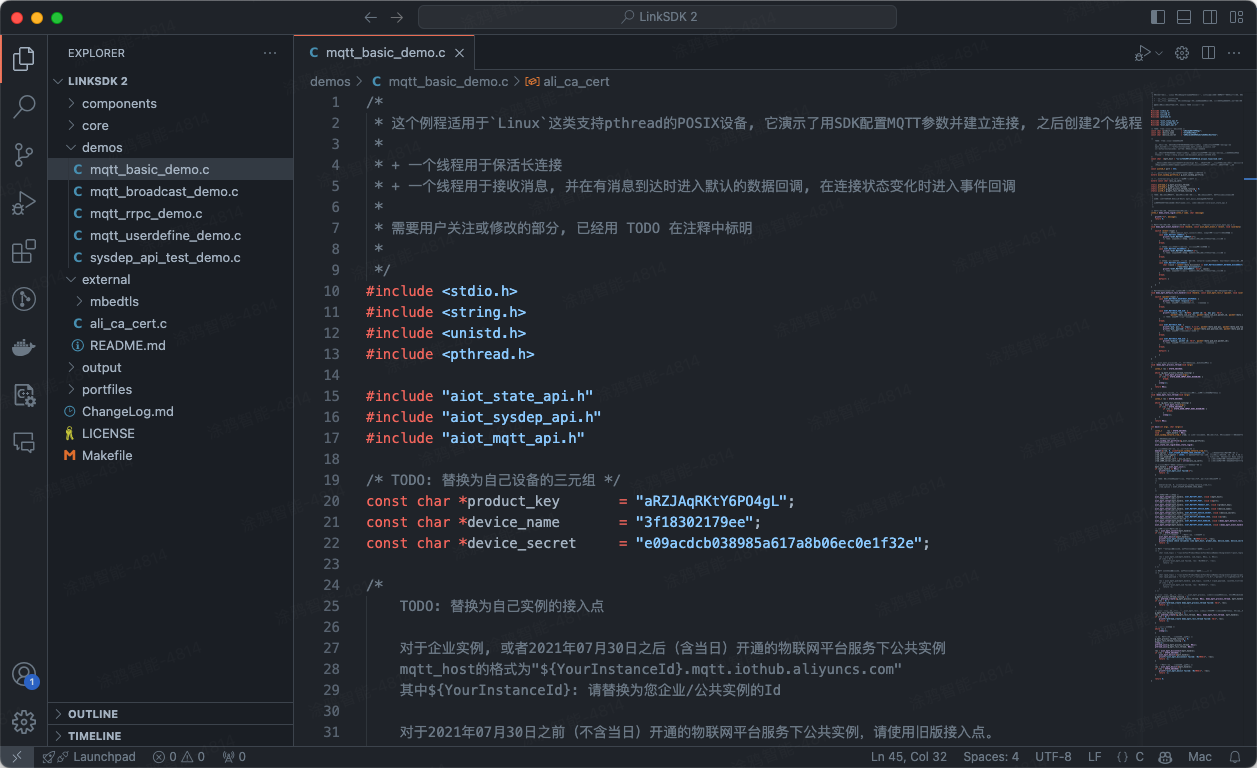
Task: Open the file-with-gear icon in activity bar
Action: [x=24, y=395]
